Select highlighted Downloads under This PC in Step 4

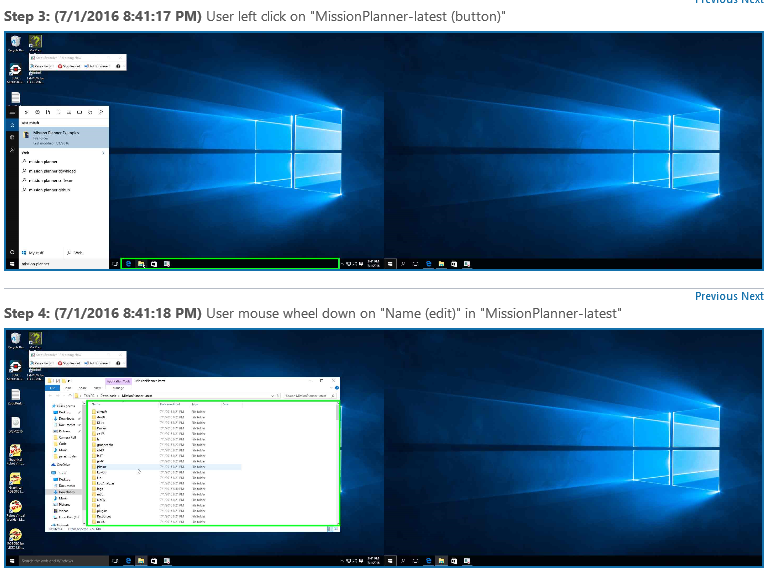click(65, 492)
